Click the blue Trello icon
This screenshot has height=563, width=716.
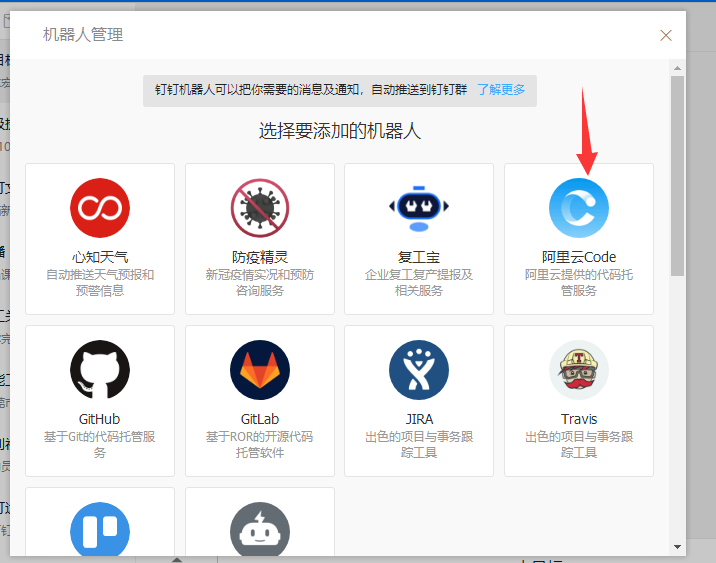(x=100, y=529)
